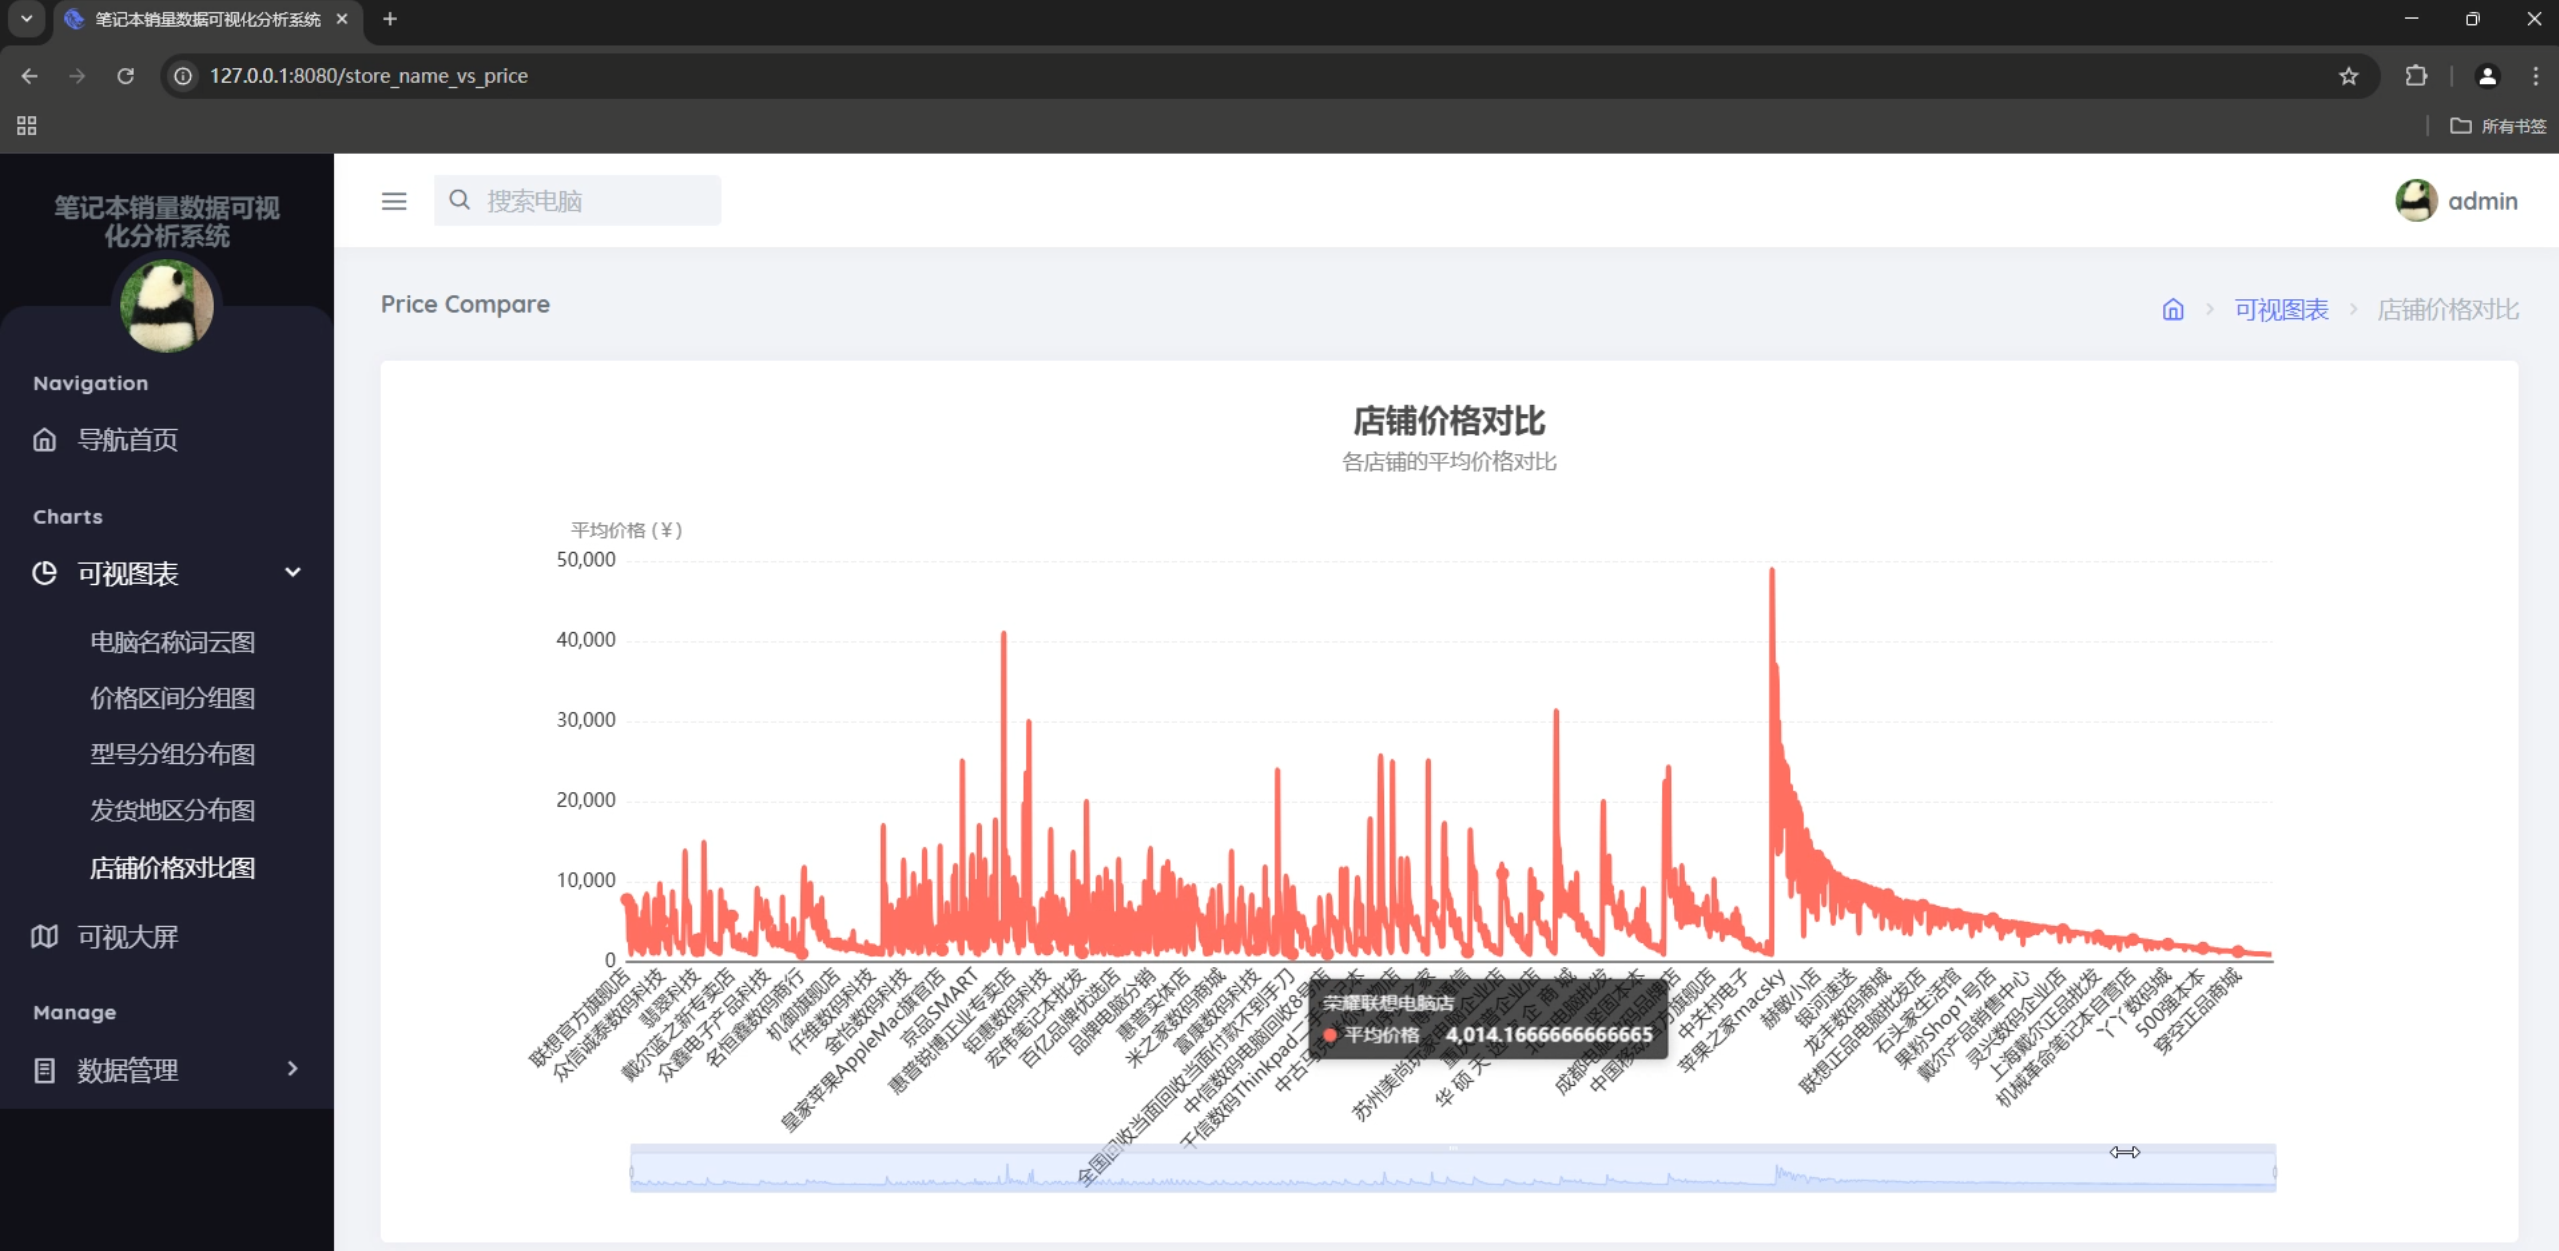Select the 店铺价格对比图 menu item
2559x1251 pixels.
pyautogui.click(x=172, y=868)
